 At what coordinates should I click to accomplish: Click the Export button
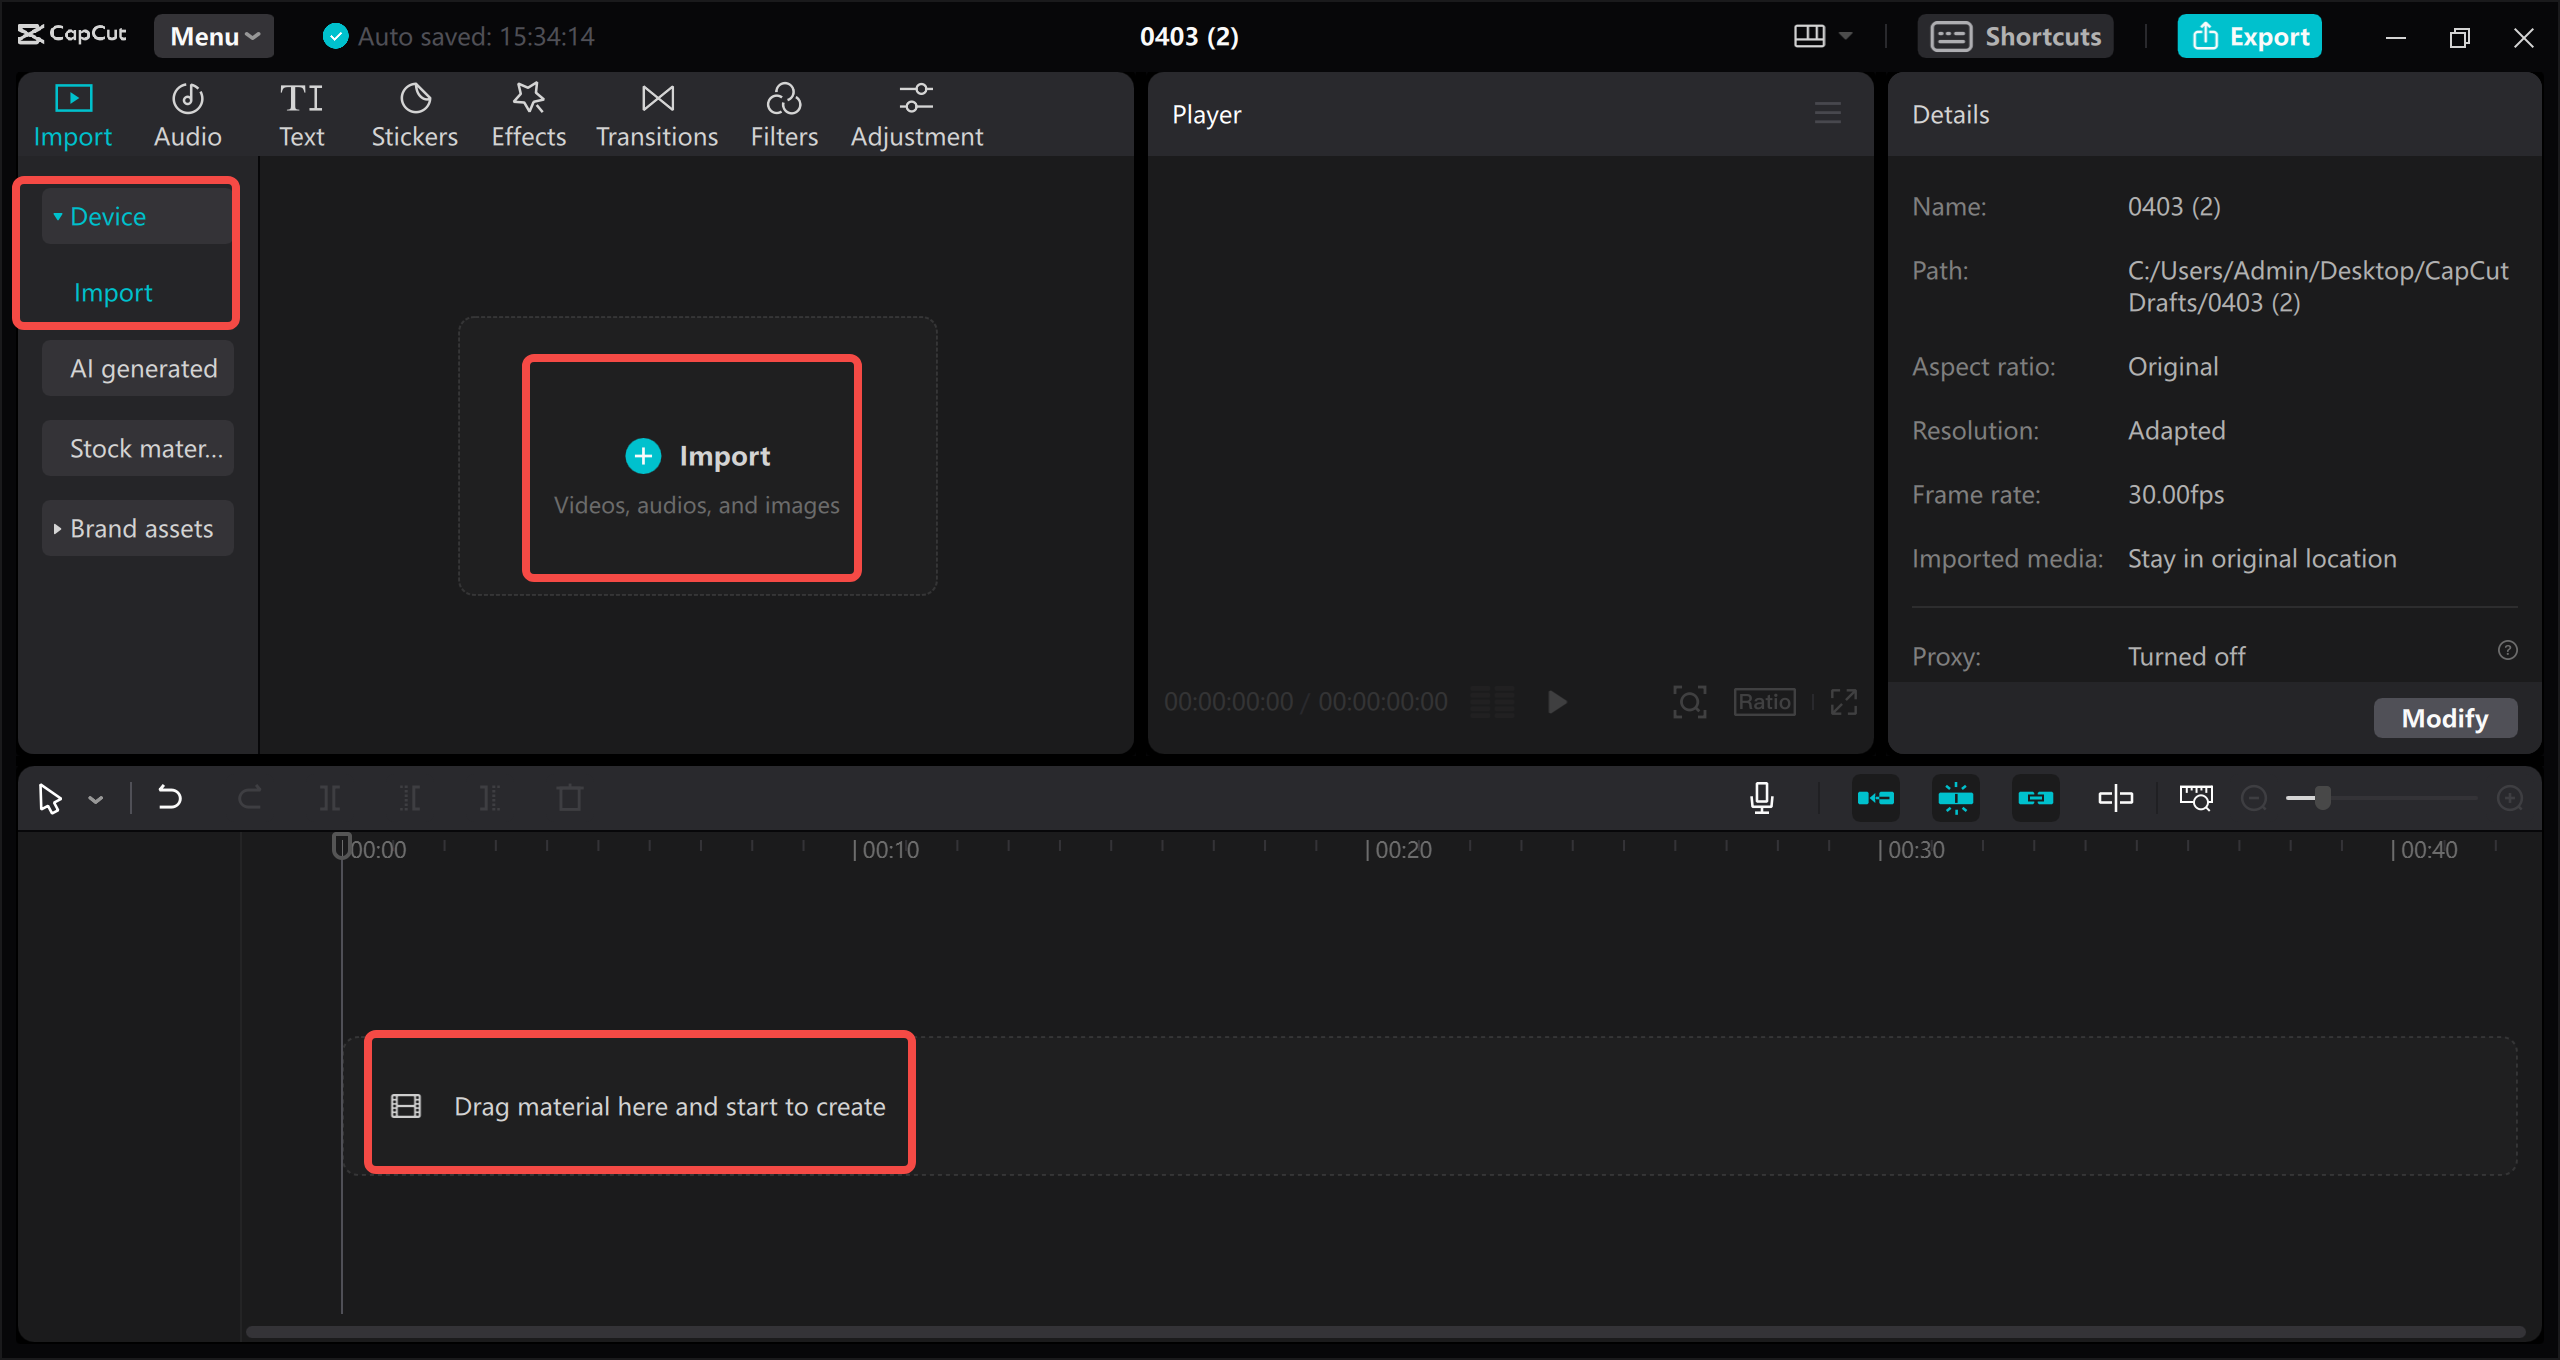pyautogui.click(x=2248, y=35)
